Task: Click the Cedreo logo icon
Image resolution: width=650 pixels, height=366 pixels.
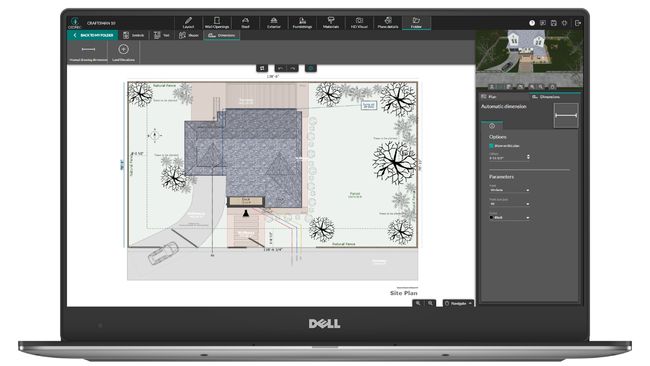Action: (75, 22)
